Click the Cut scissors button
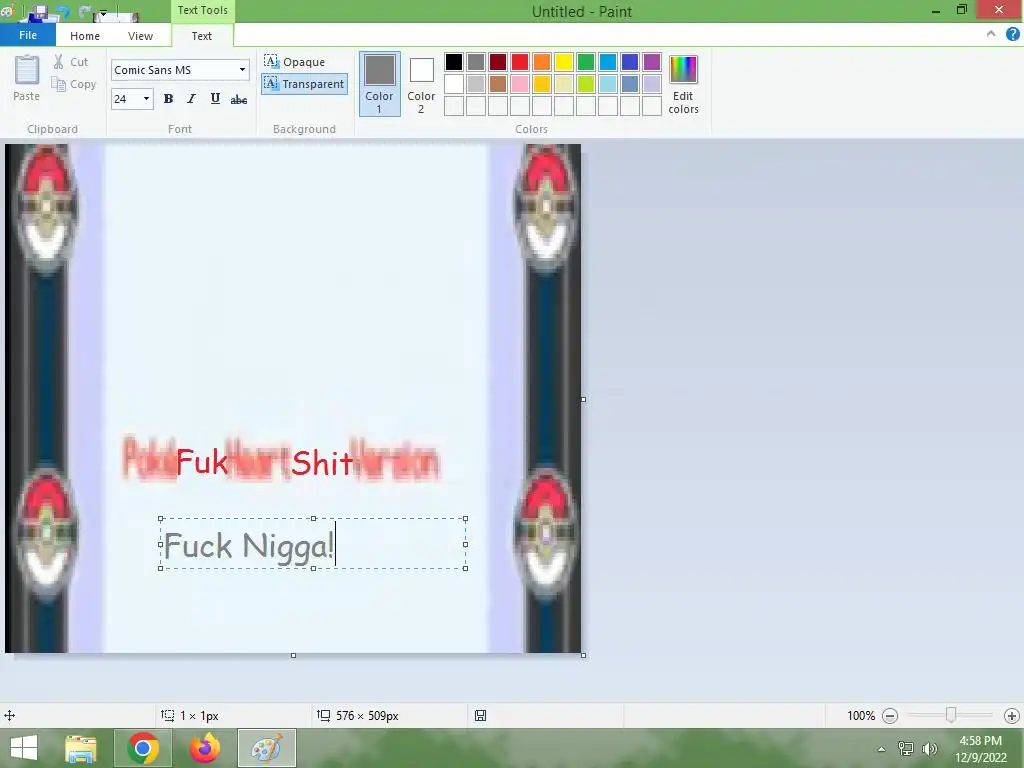The height and width of the screenshot is (768, 1024). coord(70,62)
